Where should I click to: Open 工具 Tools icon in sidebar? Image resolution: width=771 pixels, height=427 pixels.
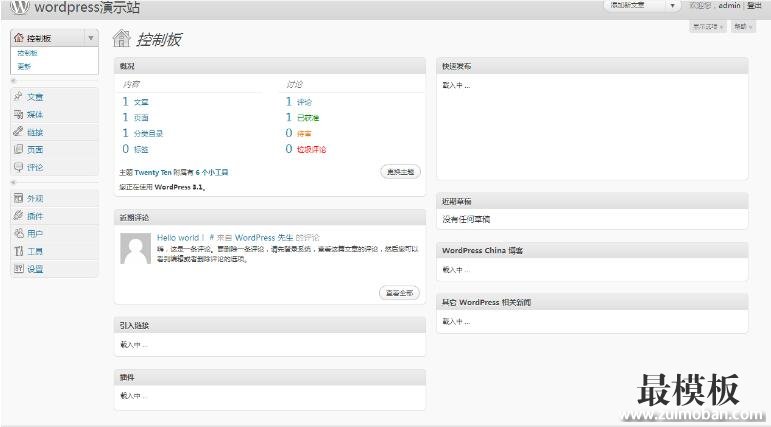(x=18, y=251)
